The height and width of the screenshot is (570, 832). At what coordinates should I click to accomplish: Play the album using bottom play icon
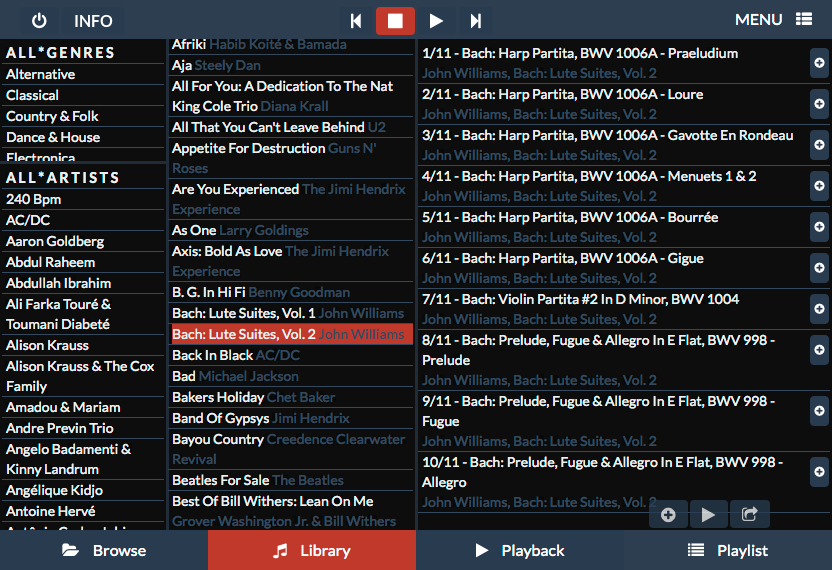click(x=708, y=514)
